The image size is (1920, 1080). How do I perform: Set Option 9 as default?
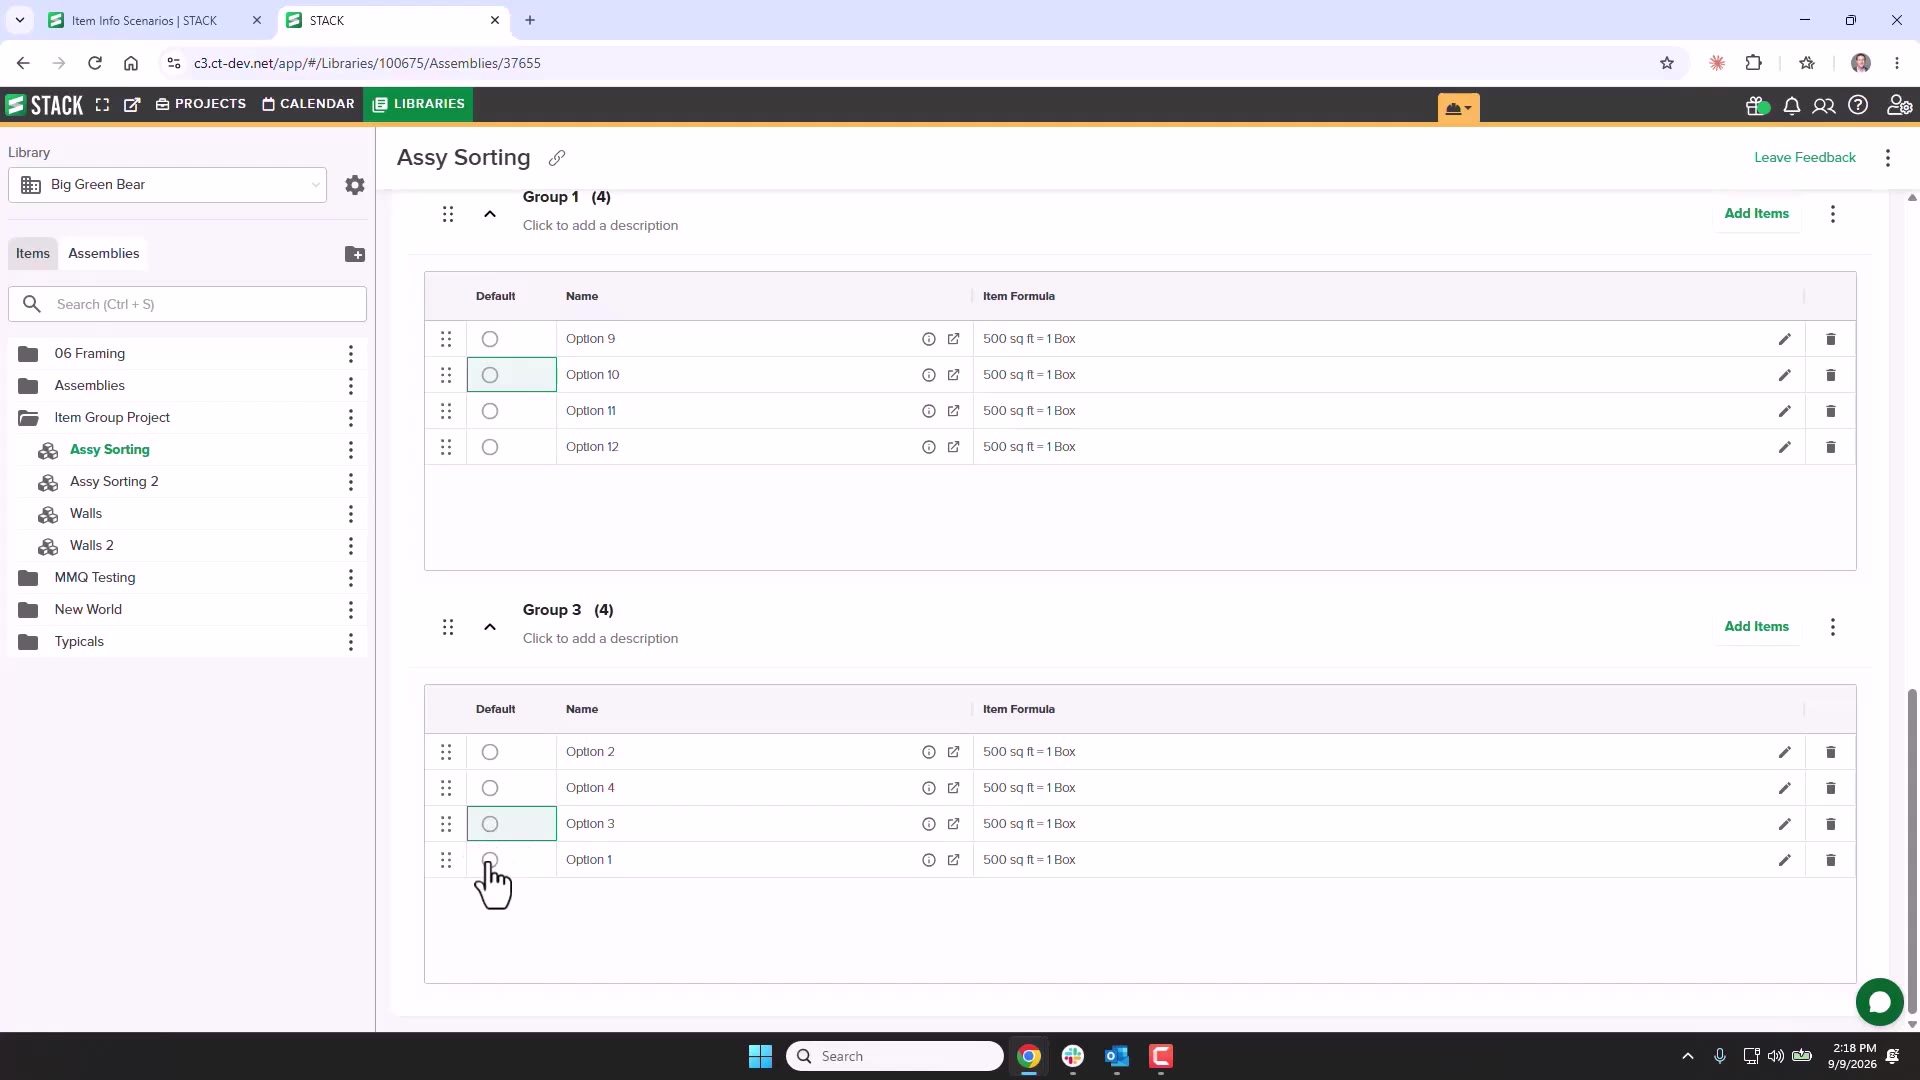coord(490,339)
